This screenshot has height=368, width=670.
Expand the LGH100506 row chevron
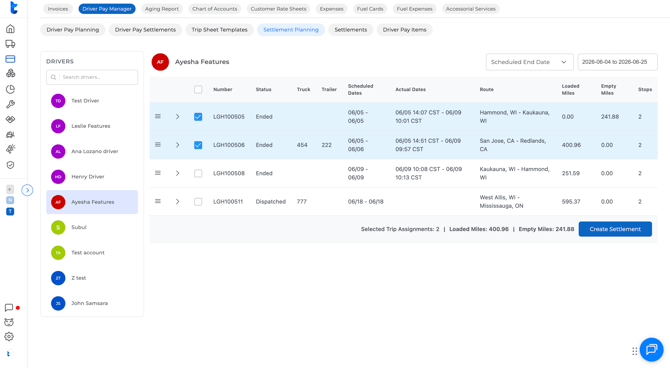point(177,145)
